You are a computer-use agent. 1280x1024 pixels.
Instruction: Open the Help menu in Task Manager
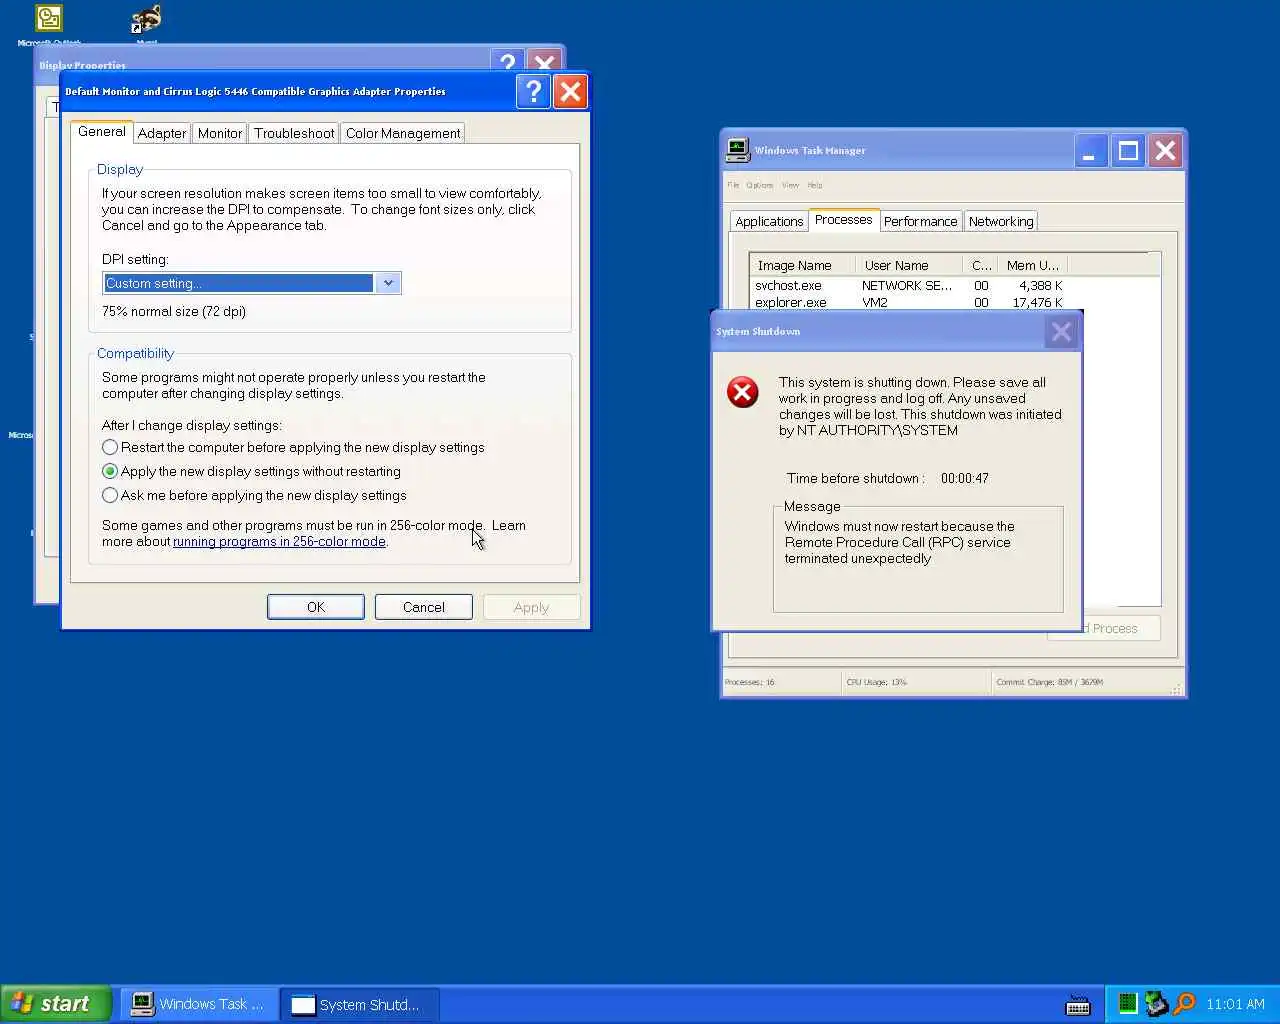coord(815,185)
